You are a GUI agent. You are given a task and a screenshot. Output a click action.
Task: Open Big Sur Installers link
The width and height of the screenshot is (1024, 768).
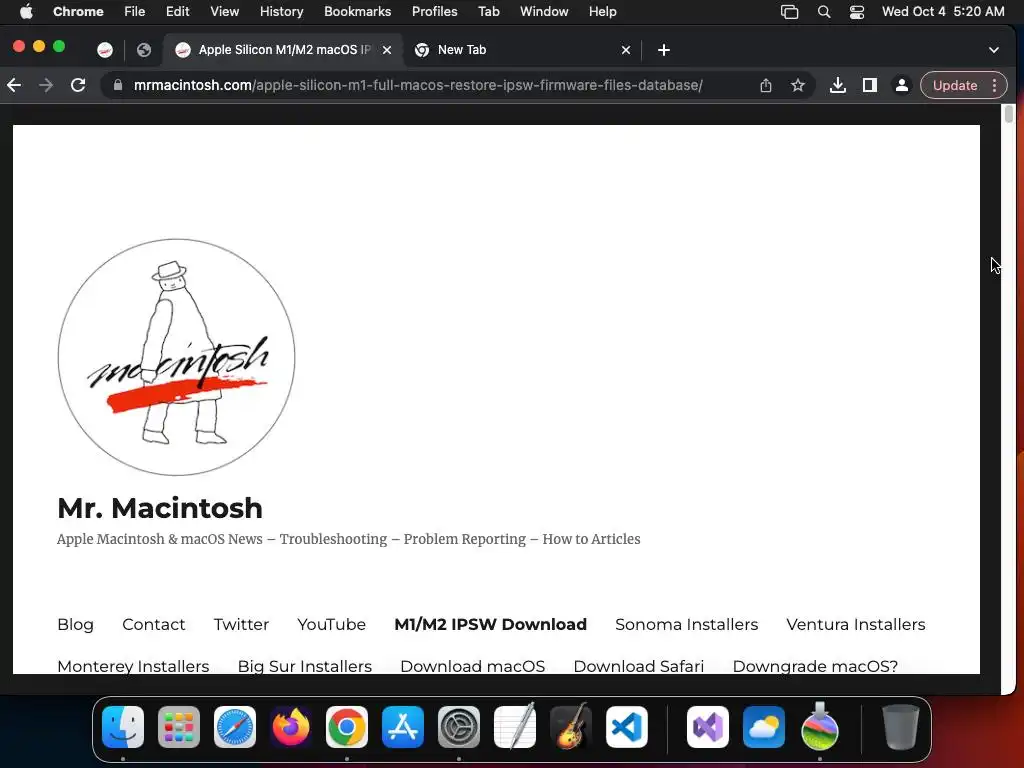[304, 665]
